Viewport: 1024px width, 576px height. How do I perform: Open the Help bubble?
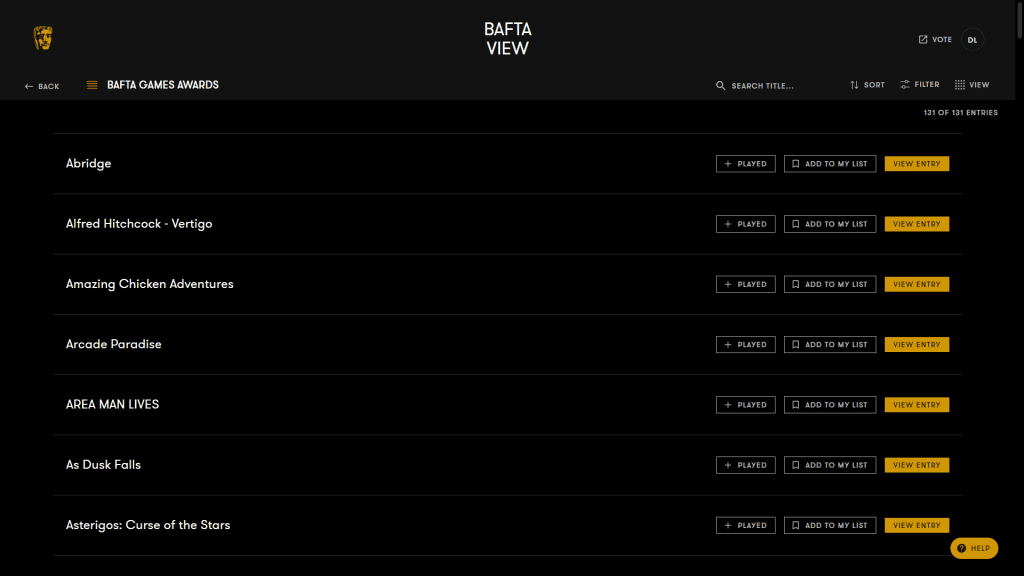click(x=974, y=548)
